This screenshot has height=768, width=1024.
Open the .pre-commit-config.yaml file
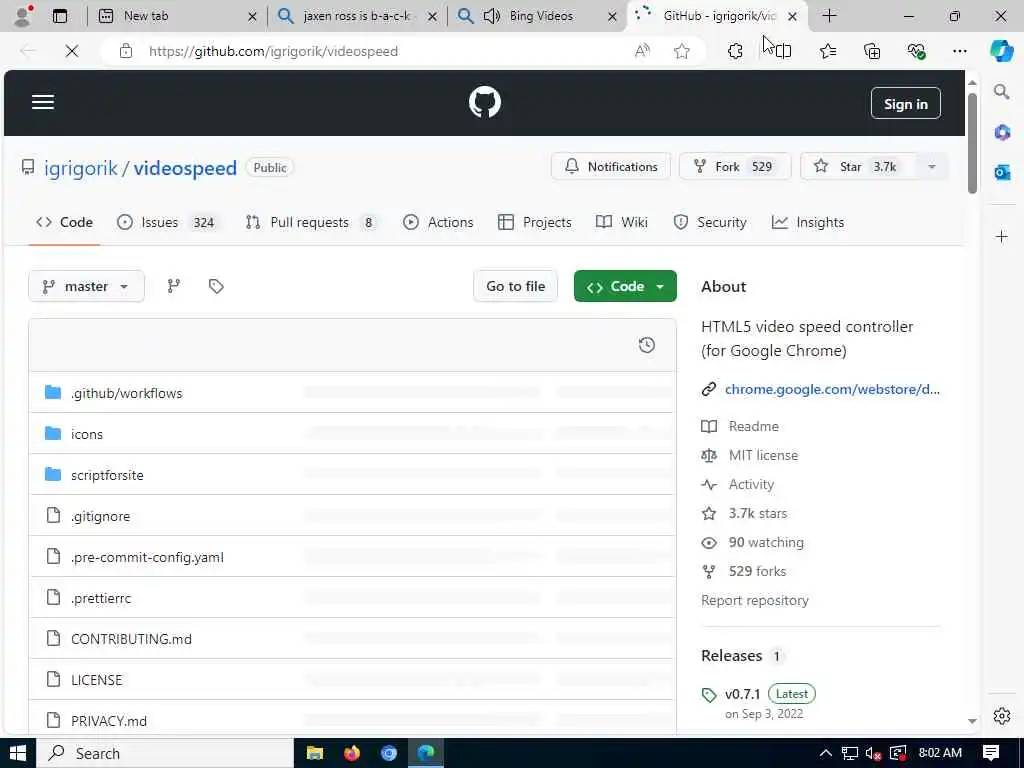click(x=147, y=558)
